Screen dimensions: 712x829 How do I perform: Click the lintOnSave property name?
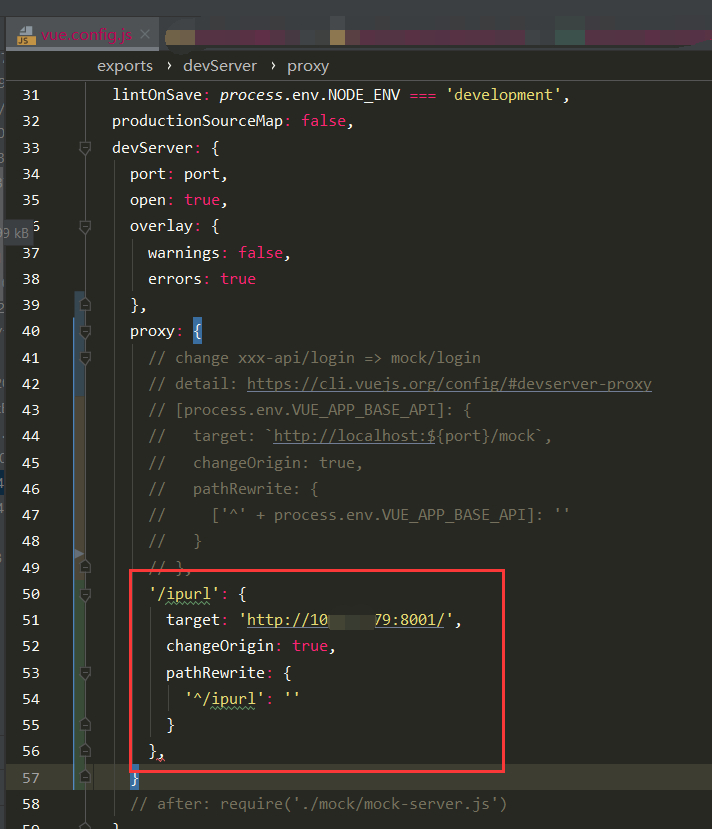tap(157, 95)
